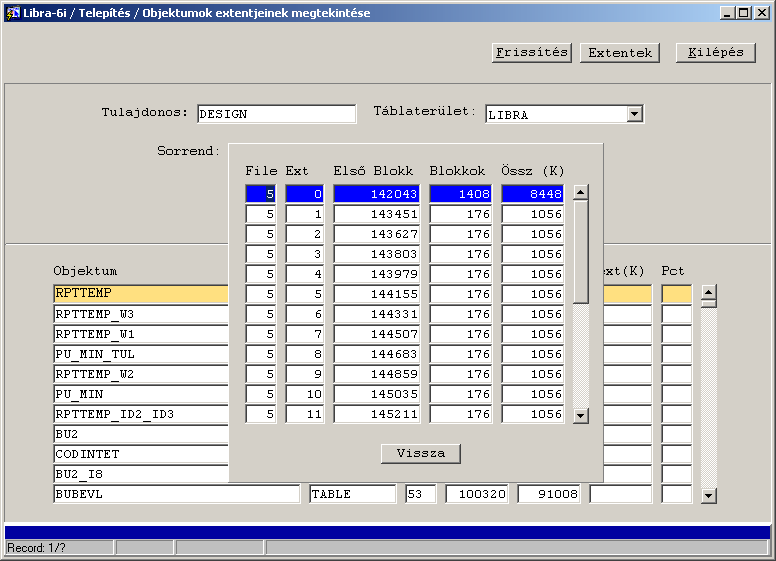
Task: Click the application icon in title bar
Action: [12, 13]
